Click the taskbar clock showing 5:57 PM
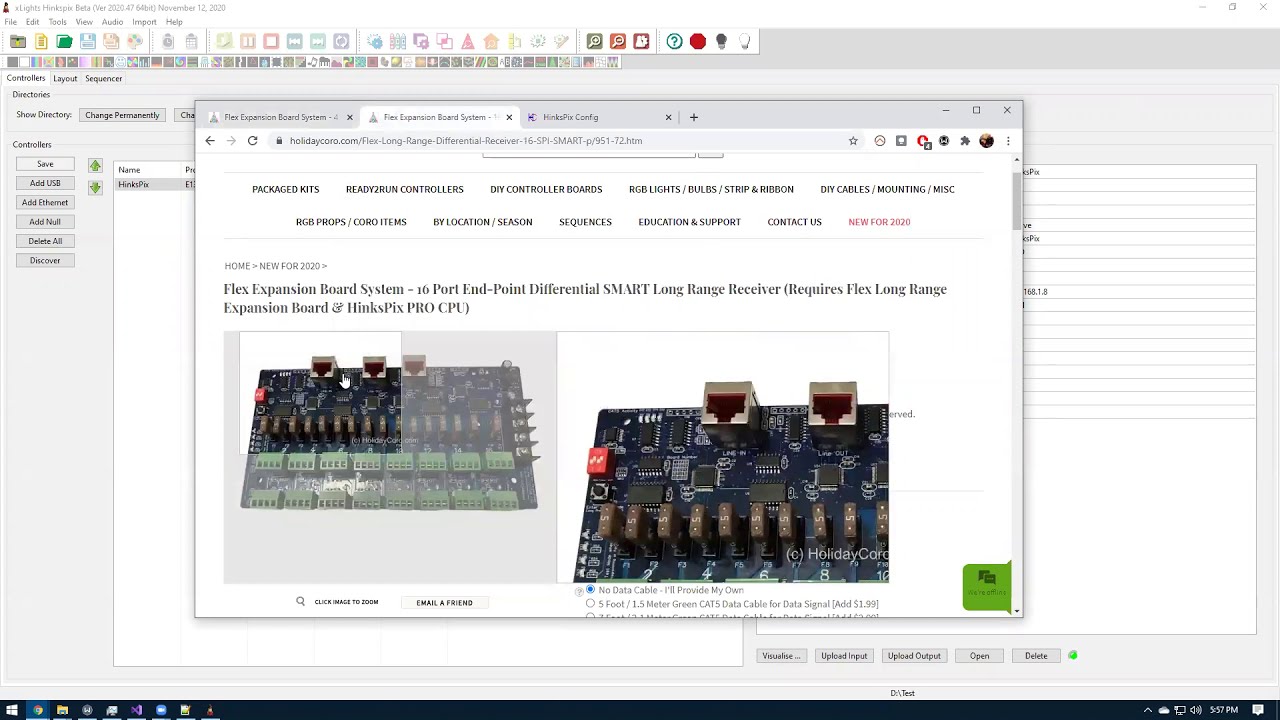This screenshot has height=720, width=1280. point(1224,710)
